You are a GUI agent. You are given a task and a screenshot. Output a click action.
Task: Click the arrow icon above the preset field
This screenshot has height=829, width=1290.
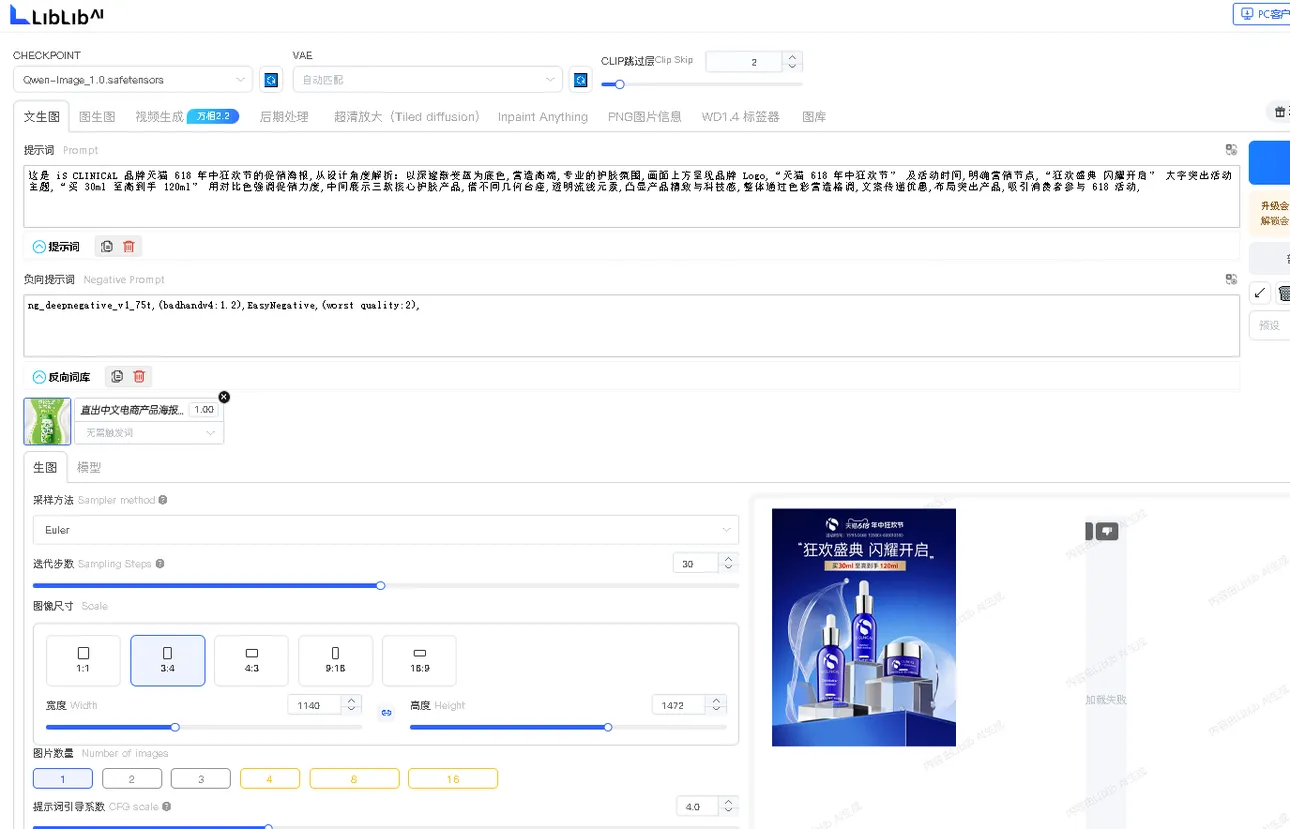[1260, 293]
